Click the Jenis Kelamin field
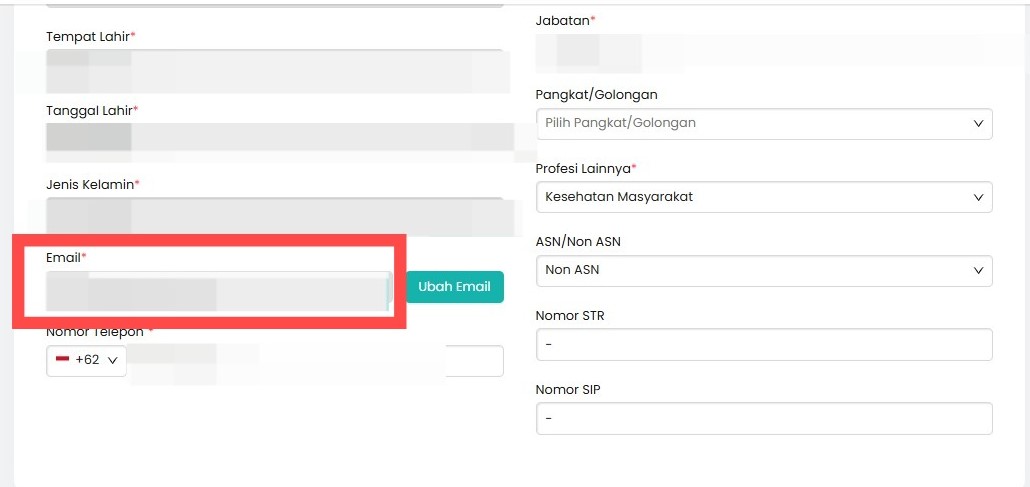The image size is (1030, 487). tap(275, 217)
